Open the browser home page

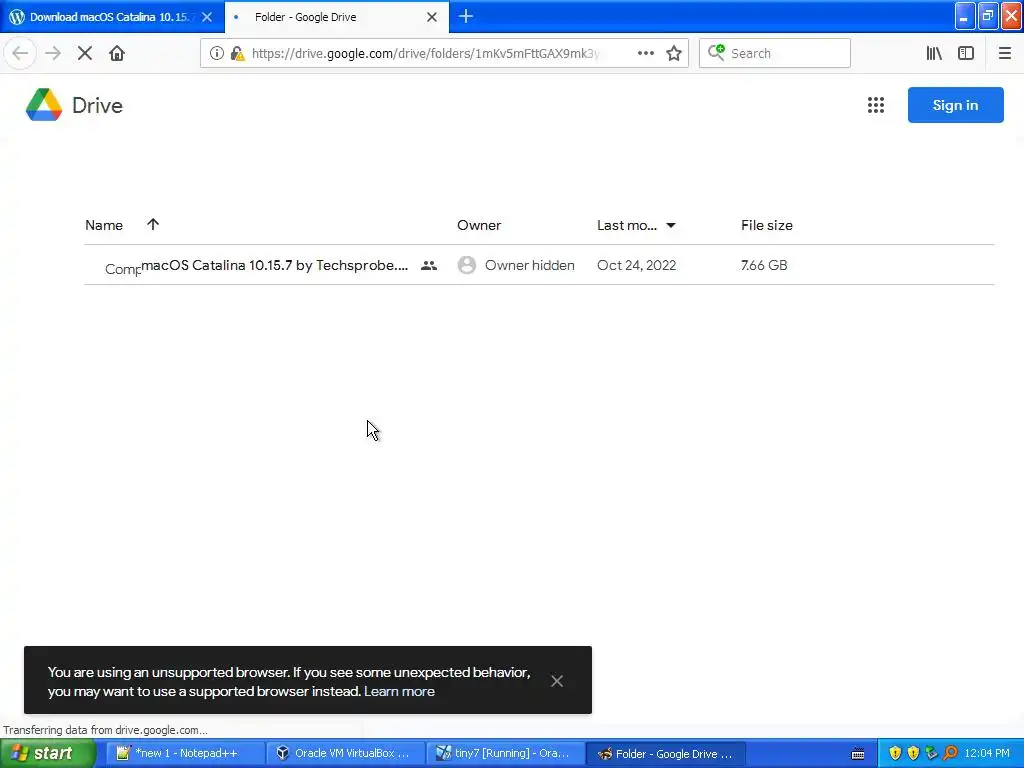click(x=117, y=53)
